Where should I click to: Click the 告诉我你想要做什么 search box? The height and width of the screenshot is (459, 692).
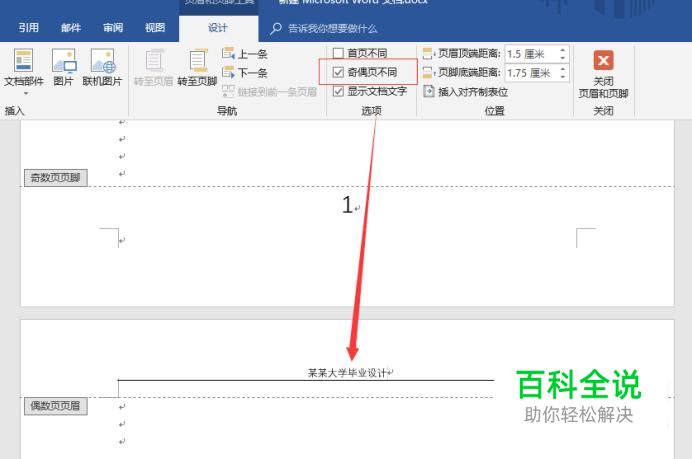pyautogui.click(x=332, y=29)
